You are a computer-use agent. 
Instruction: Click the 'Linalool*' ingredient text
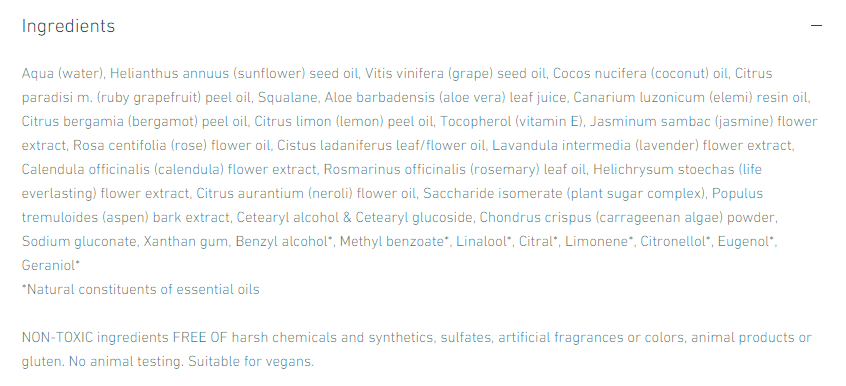click(x=483, y=242)
